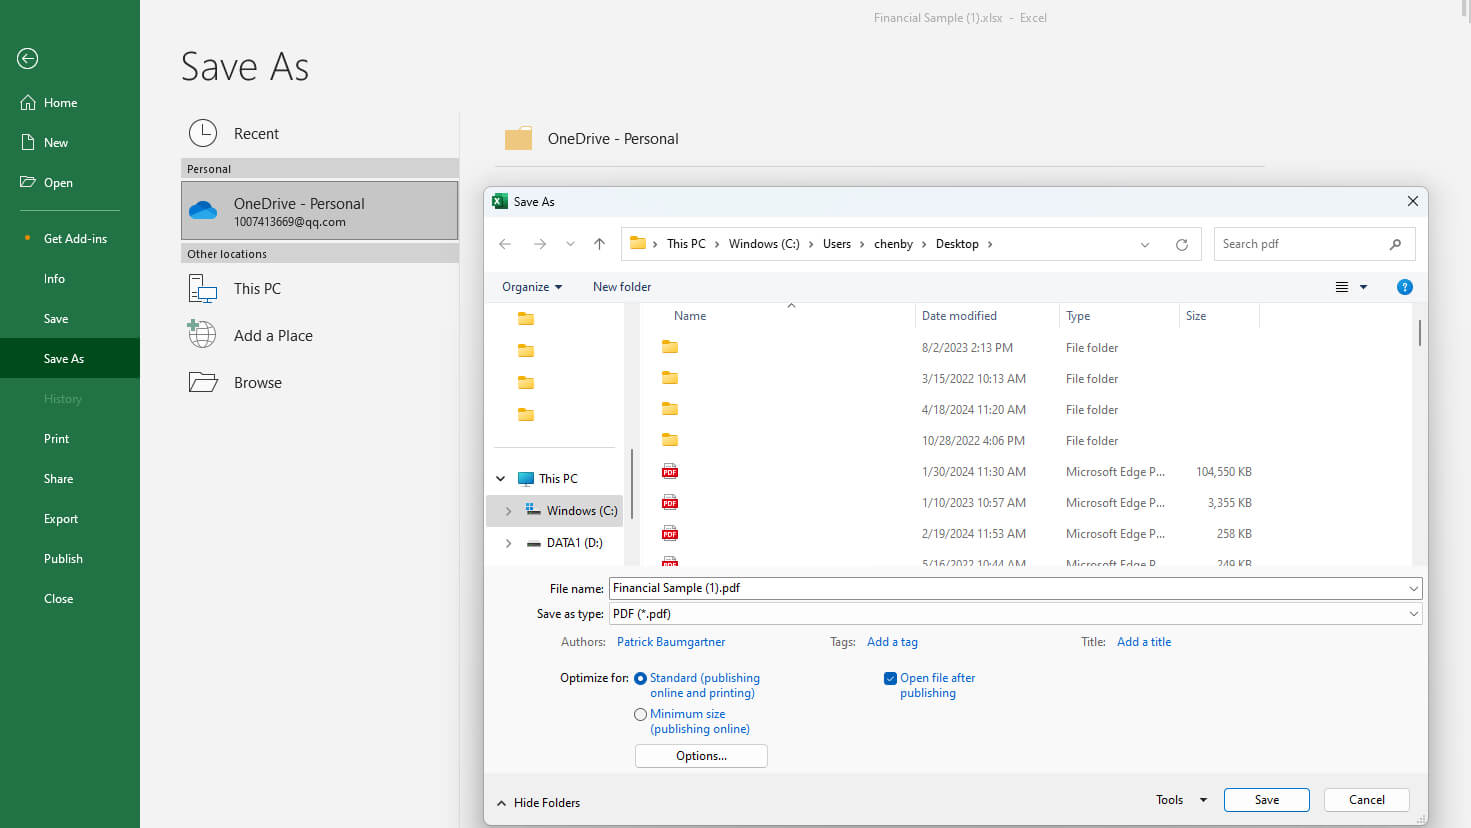Click the Patrick Baumgartner author link
This screenshot has height=828, width=1471.
coord(671,641)
